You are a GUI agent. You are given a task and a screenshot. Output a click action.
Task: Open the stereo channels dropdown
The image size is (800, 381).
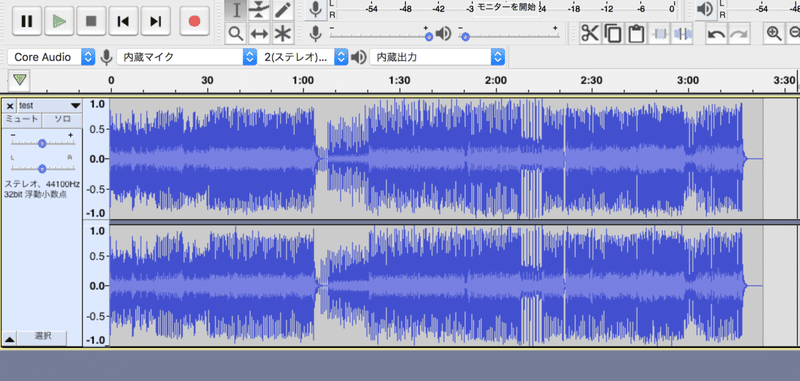(x=303, y=57)
